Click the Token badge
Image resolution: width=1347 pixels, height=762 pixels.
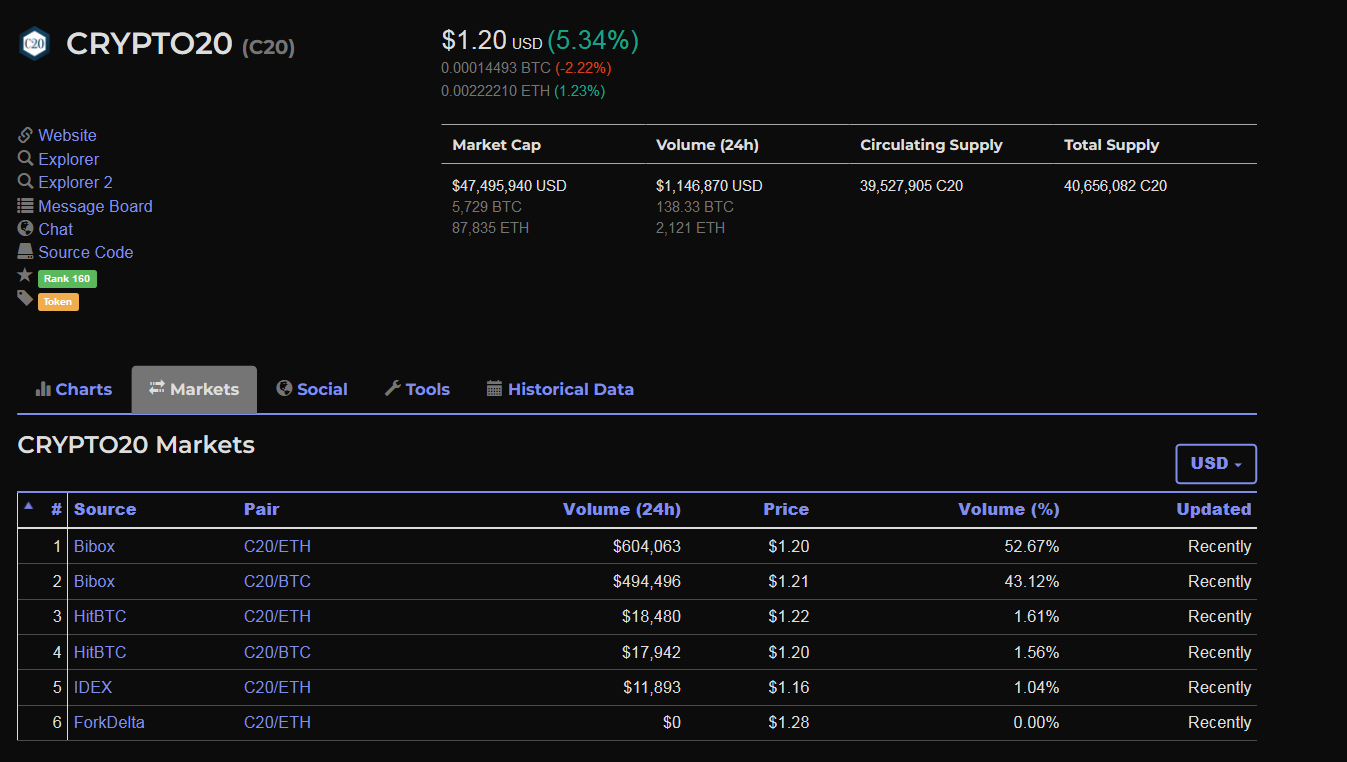[58, 302]
